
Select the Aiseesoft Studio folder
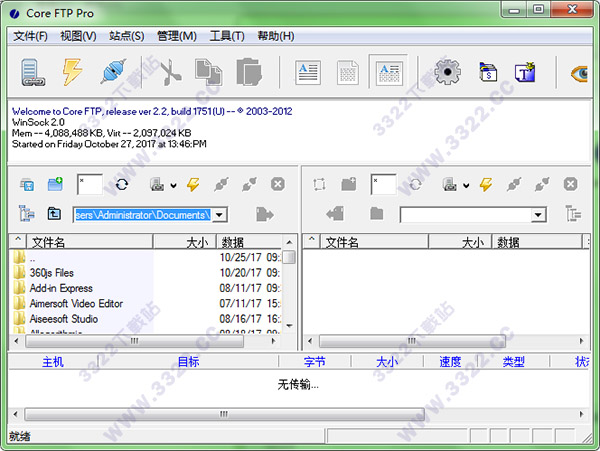[x=64, y=319]
